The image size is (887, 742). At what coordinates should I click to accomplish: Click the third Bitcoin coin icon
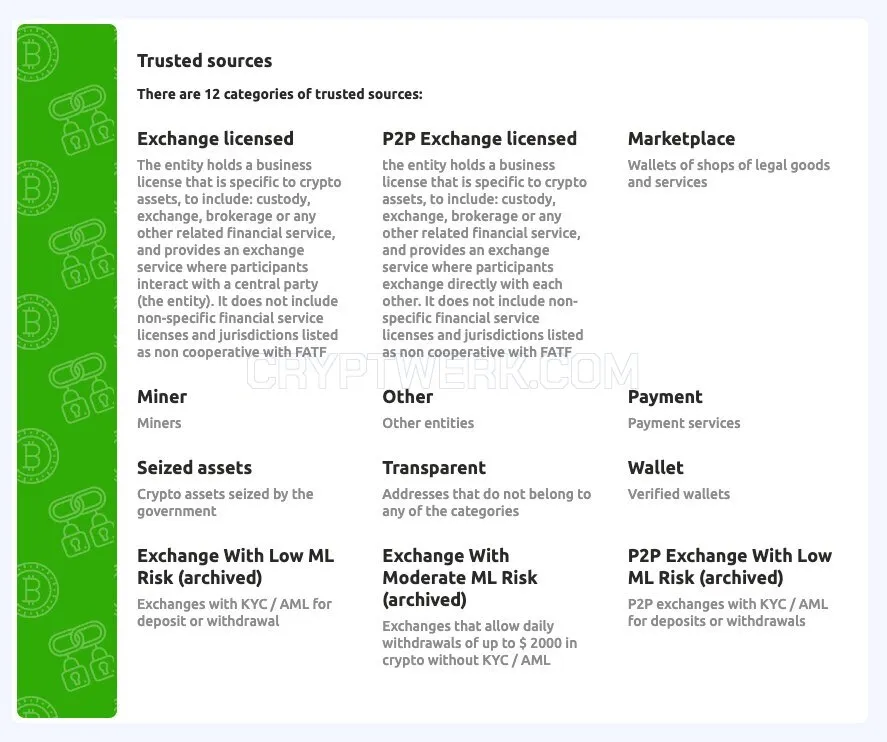click(x=37, y=322)
